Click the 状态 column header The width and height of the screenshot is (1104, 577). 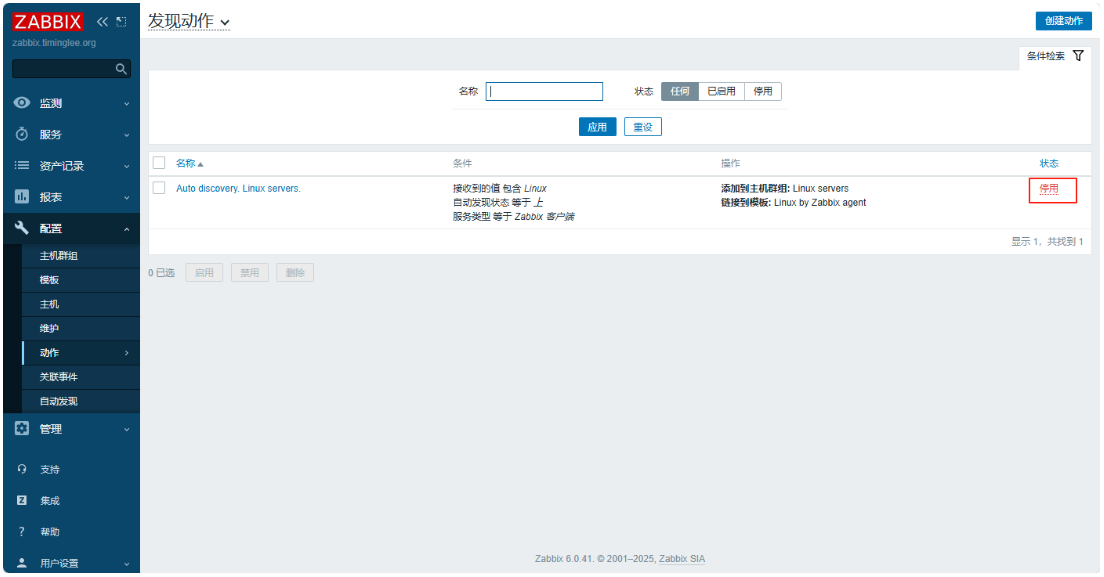click(x=1049, y=163)
